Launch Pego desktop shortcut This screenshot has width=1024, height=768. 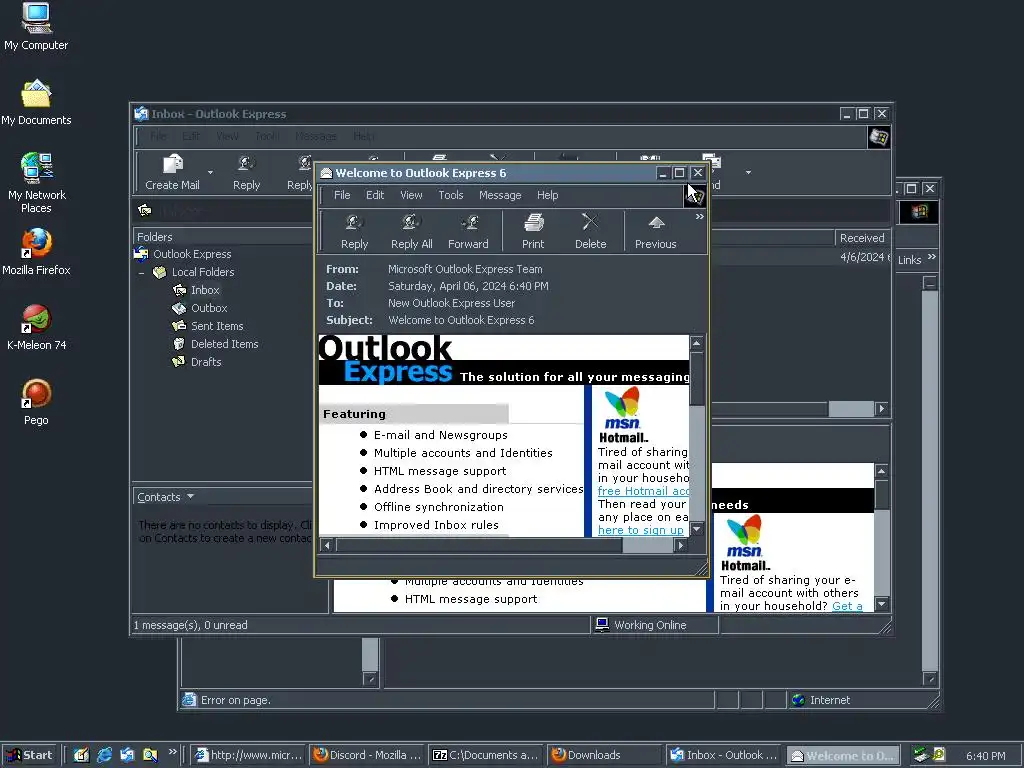click(x=36, y=402)
